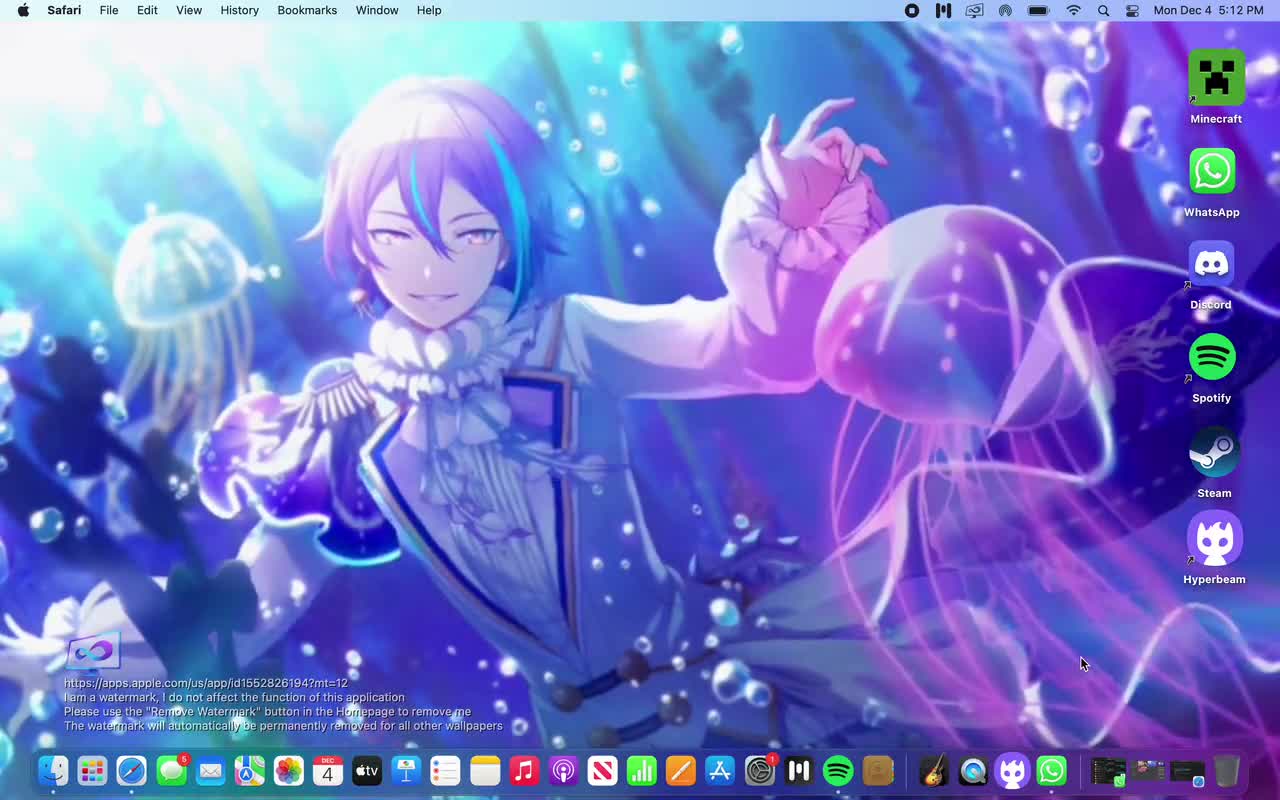Open Calendar showing Dec 4
Screen dimensions: 1280x800
click(328, 771)
